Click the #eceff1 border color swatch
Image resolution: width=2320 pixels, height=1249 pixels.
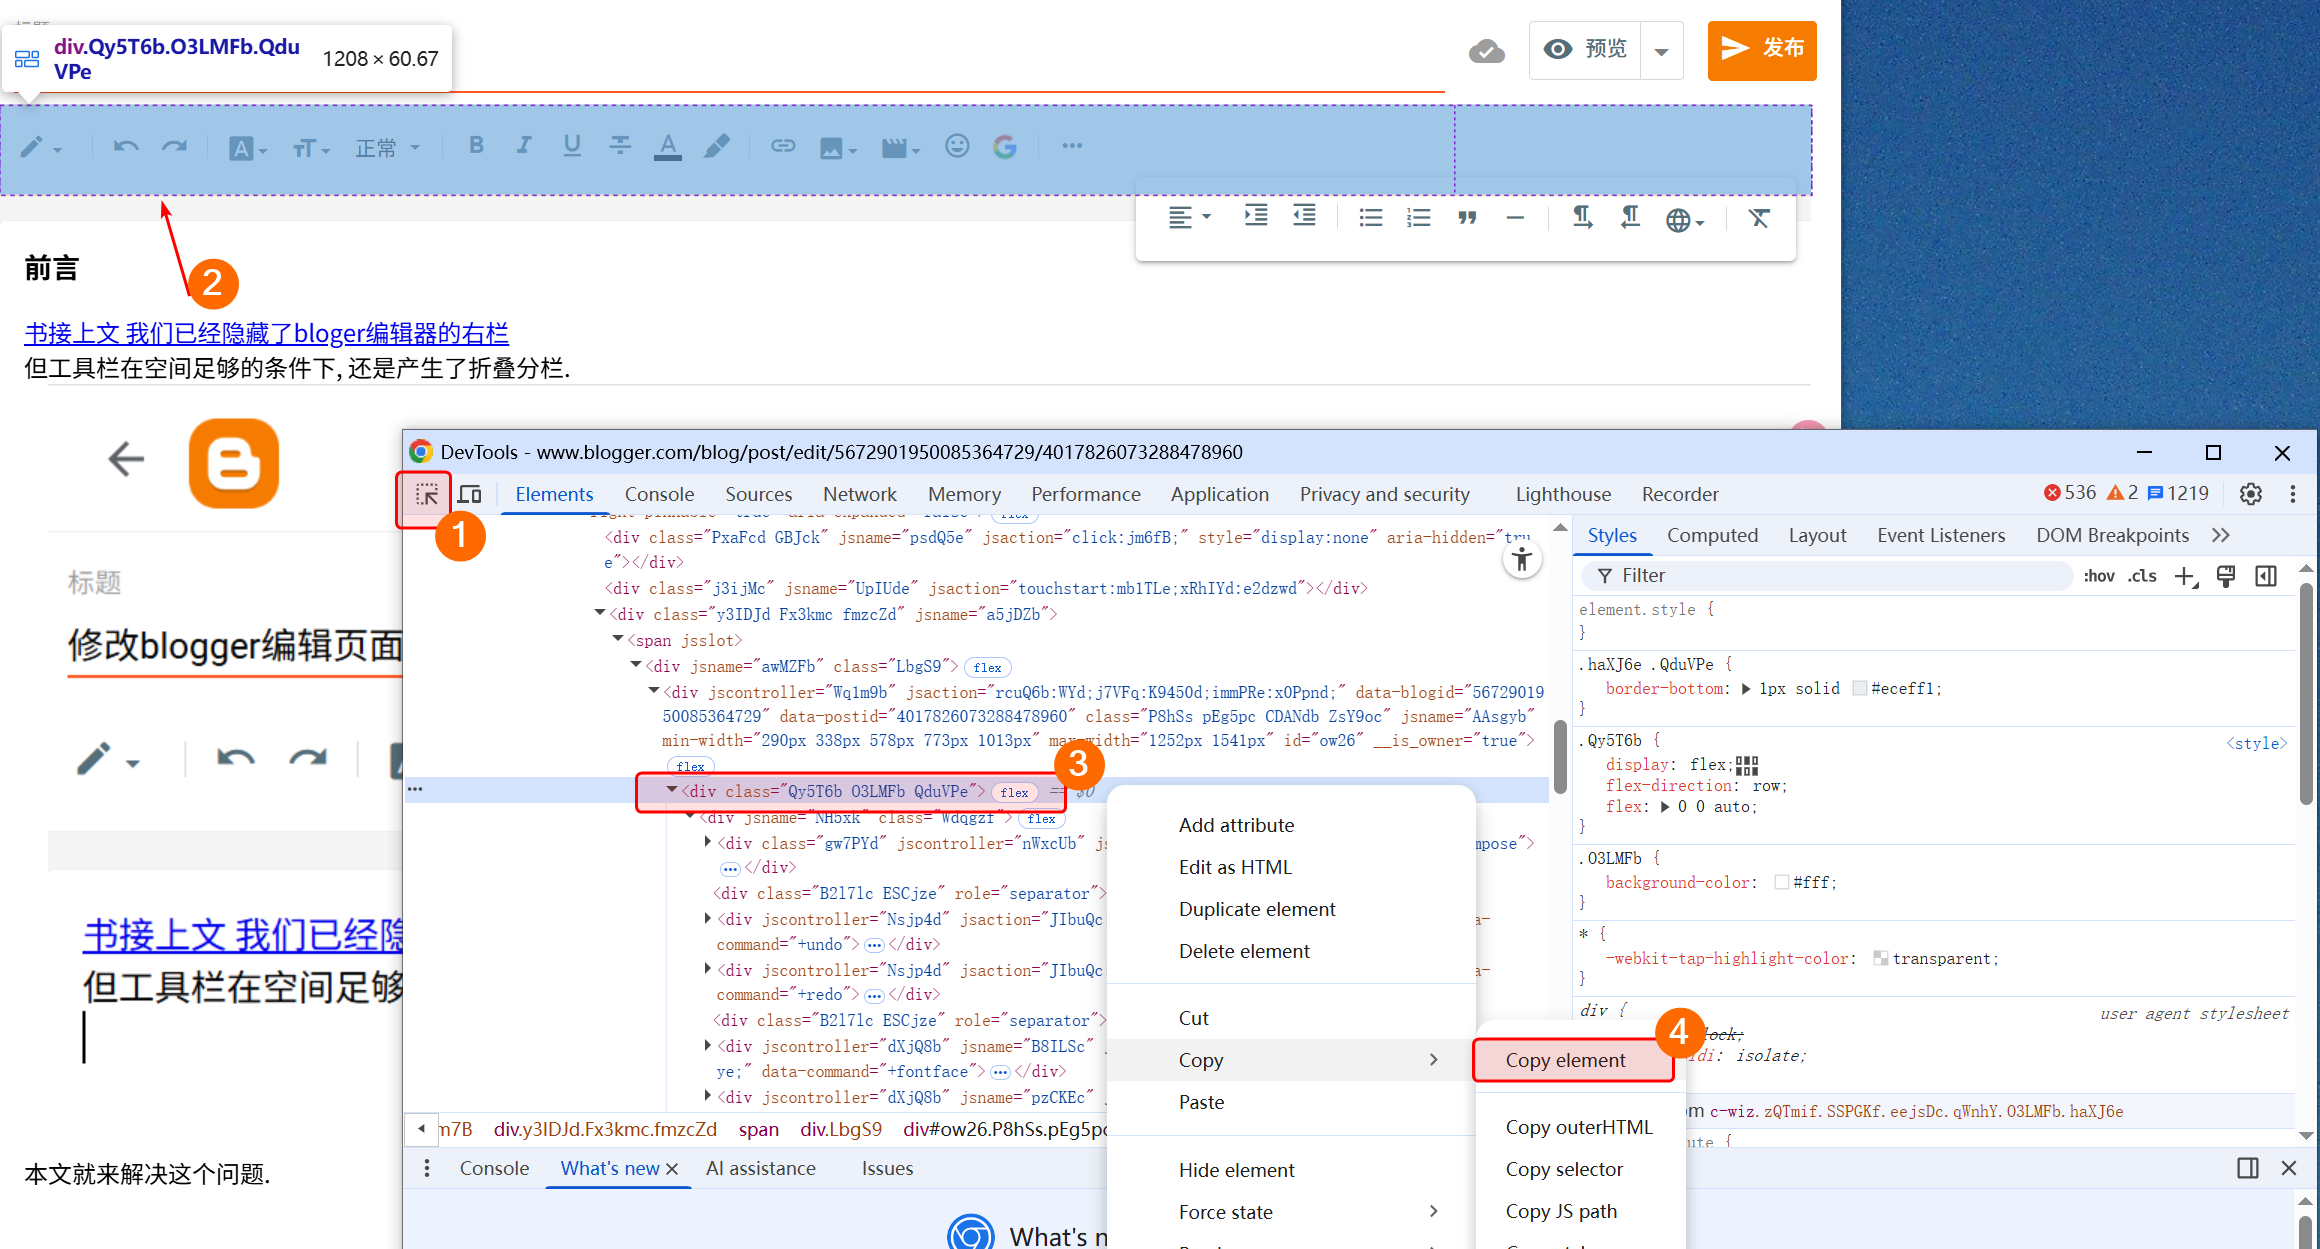click(x=1859, y=688)
